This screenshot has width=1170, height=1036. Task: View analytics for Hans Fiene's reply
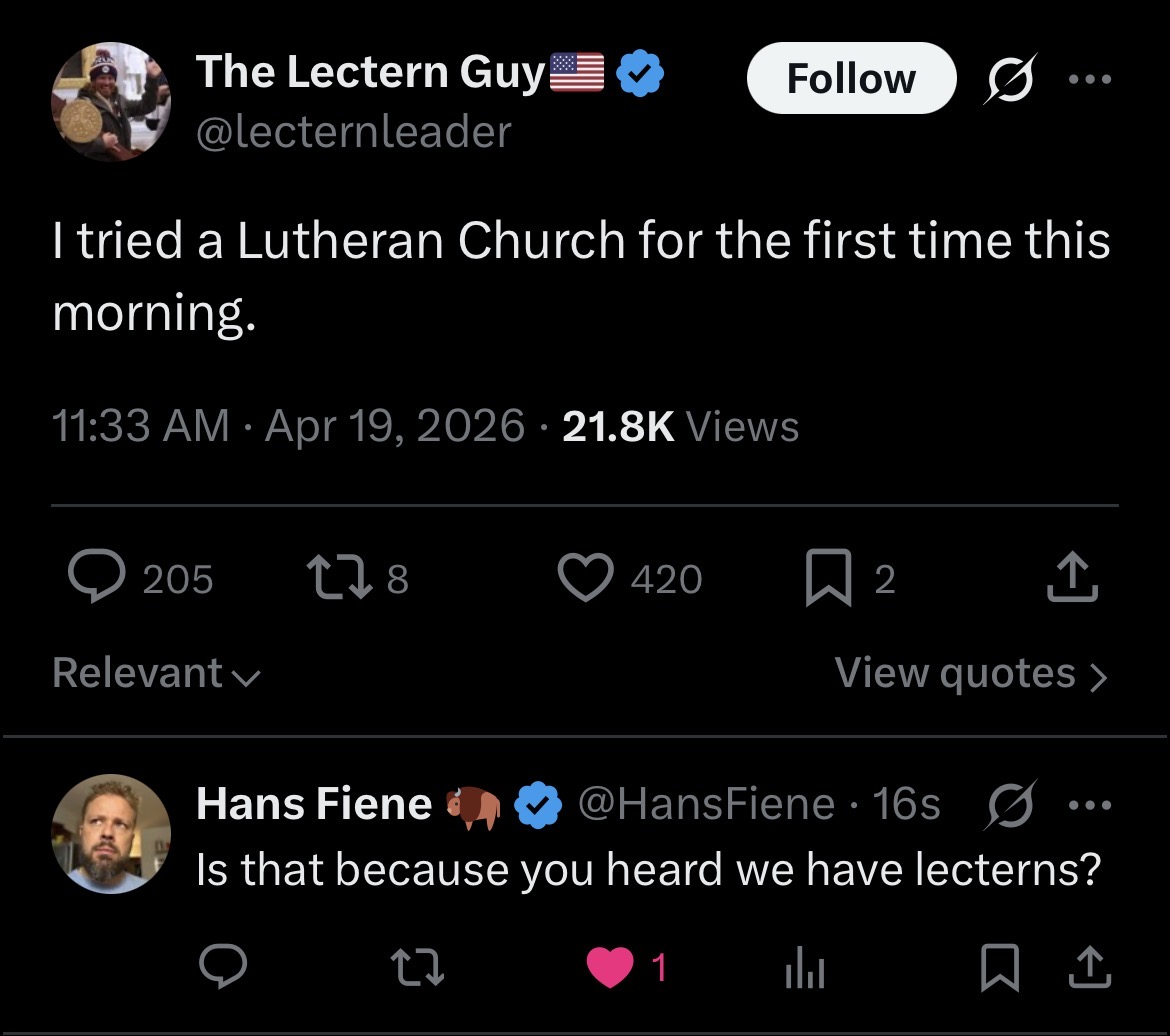coord(804,968)
